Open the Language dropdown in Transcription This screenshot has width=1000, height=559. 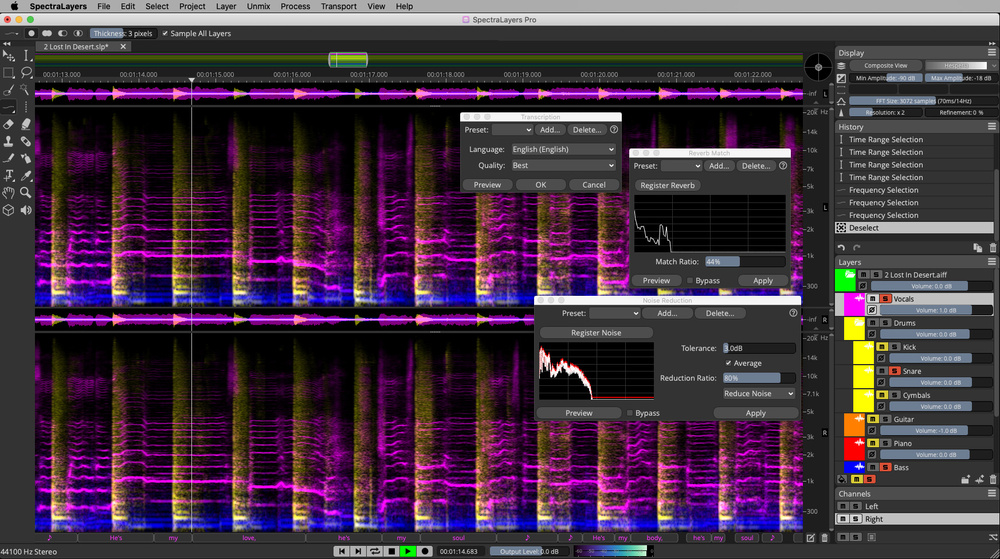(x=562, y=149)
